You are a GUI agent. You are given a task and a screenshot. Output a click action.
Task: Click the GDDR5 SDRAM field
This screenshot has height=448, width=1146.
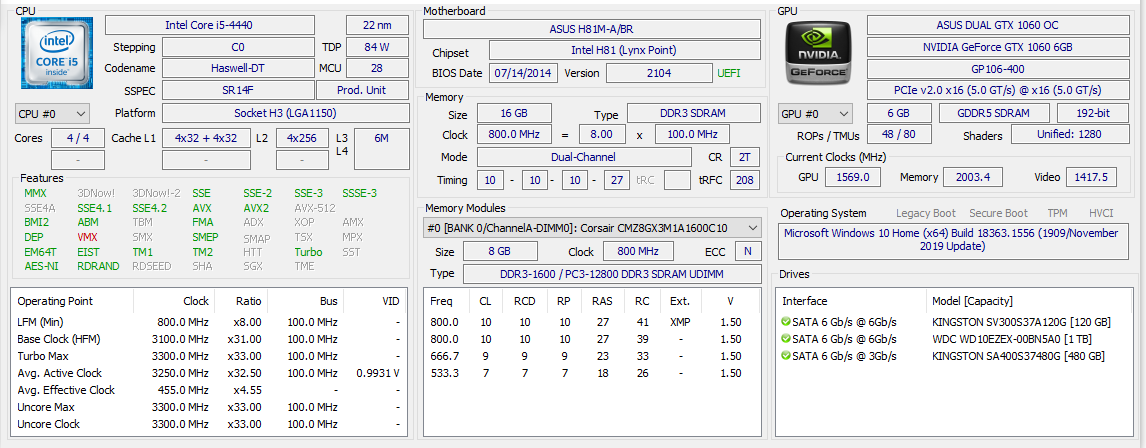(x=994, y=113)
